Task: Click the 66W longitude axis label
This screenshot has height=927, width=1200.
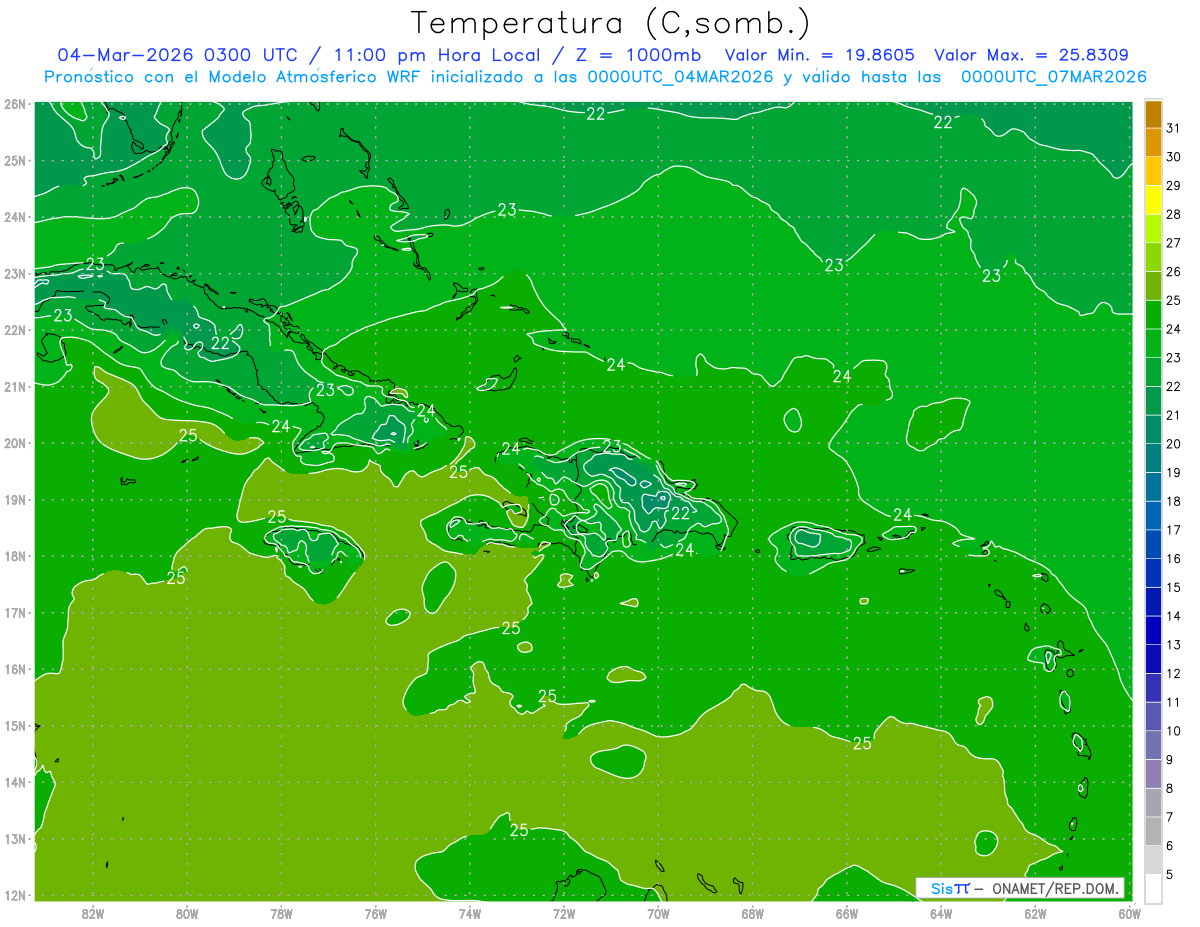Action: coord(847,913)
